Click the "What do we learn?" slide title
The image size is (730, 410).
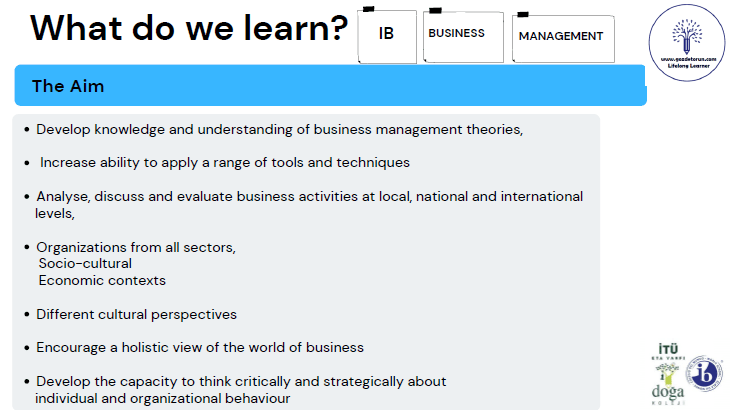pyautogui.click(x=189, y=29)
